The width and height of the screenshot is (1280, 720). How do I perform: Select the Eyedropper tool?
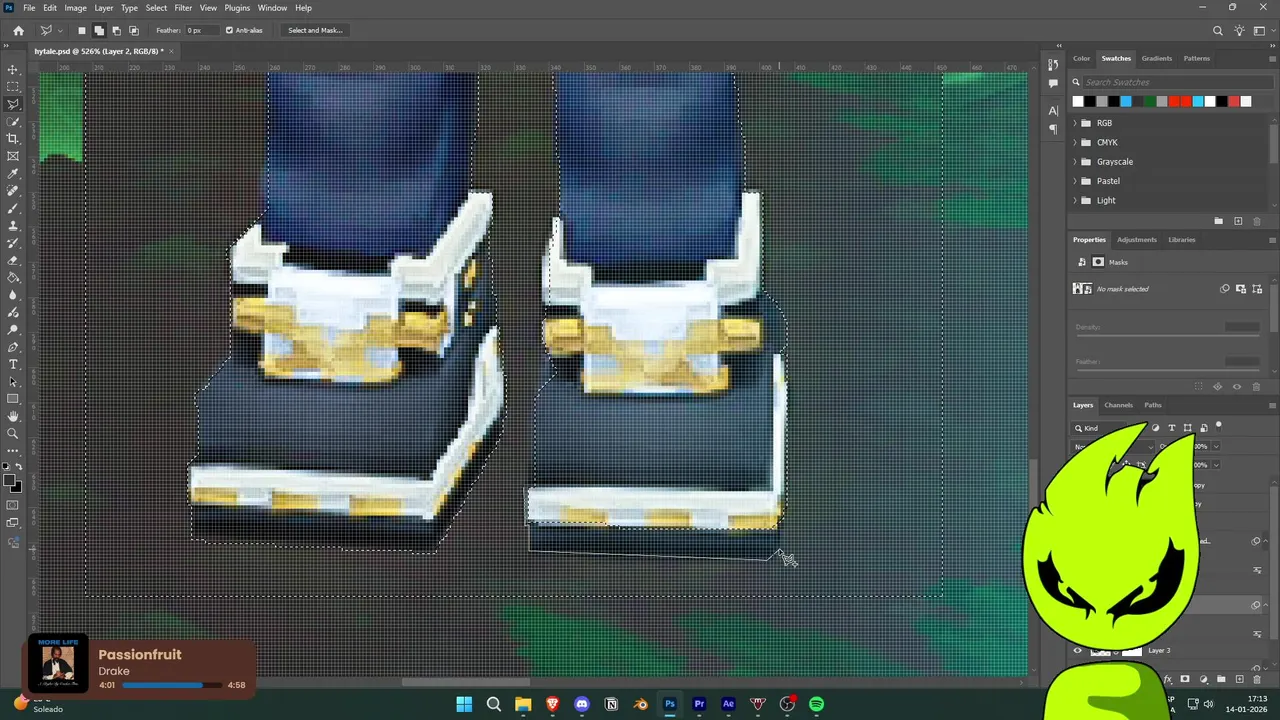(13, 173)
